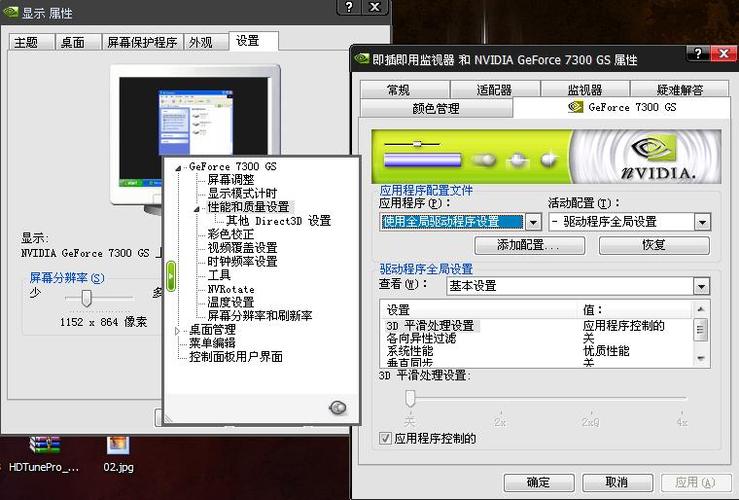This screenshot has width=739, height=500.
Task: Select 控制面板用户界面 tree item
Action: pyautogui.click(x=236, y=357)
